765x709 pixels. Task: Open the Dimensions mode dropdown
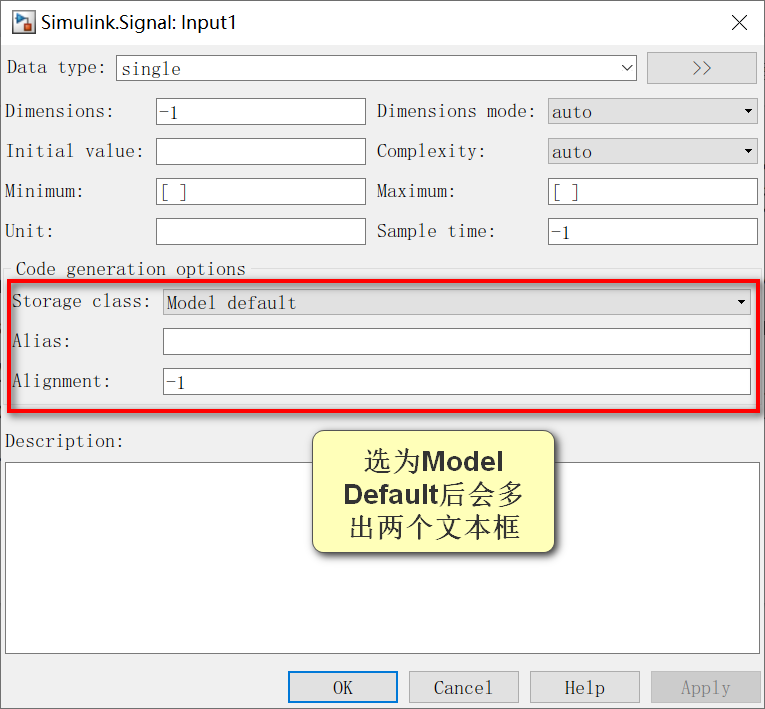pyautogui.click(x=652, y=111)
